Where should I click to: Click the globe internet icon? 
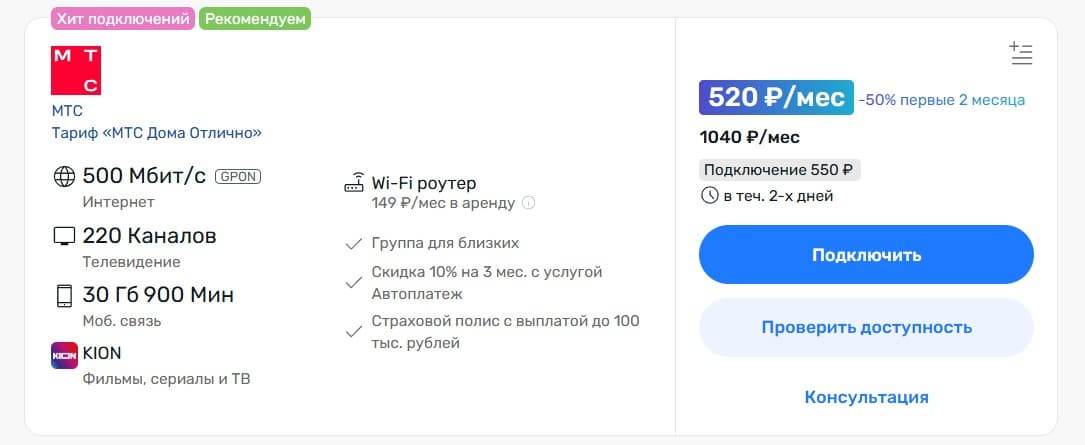pyautogui.click(x=64, y=176)
